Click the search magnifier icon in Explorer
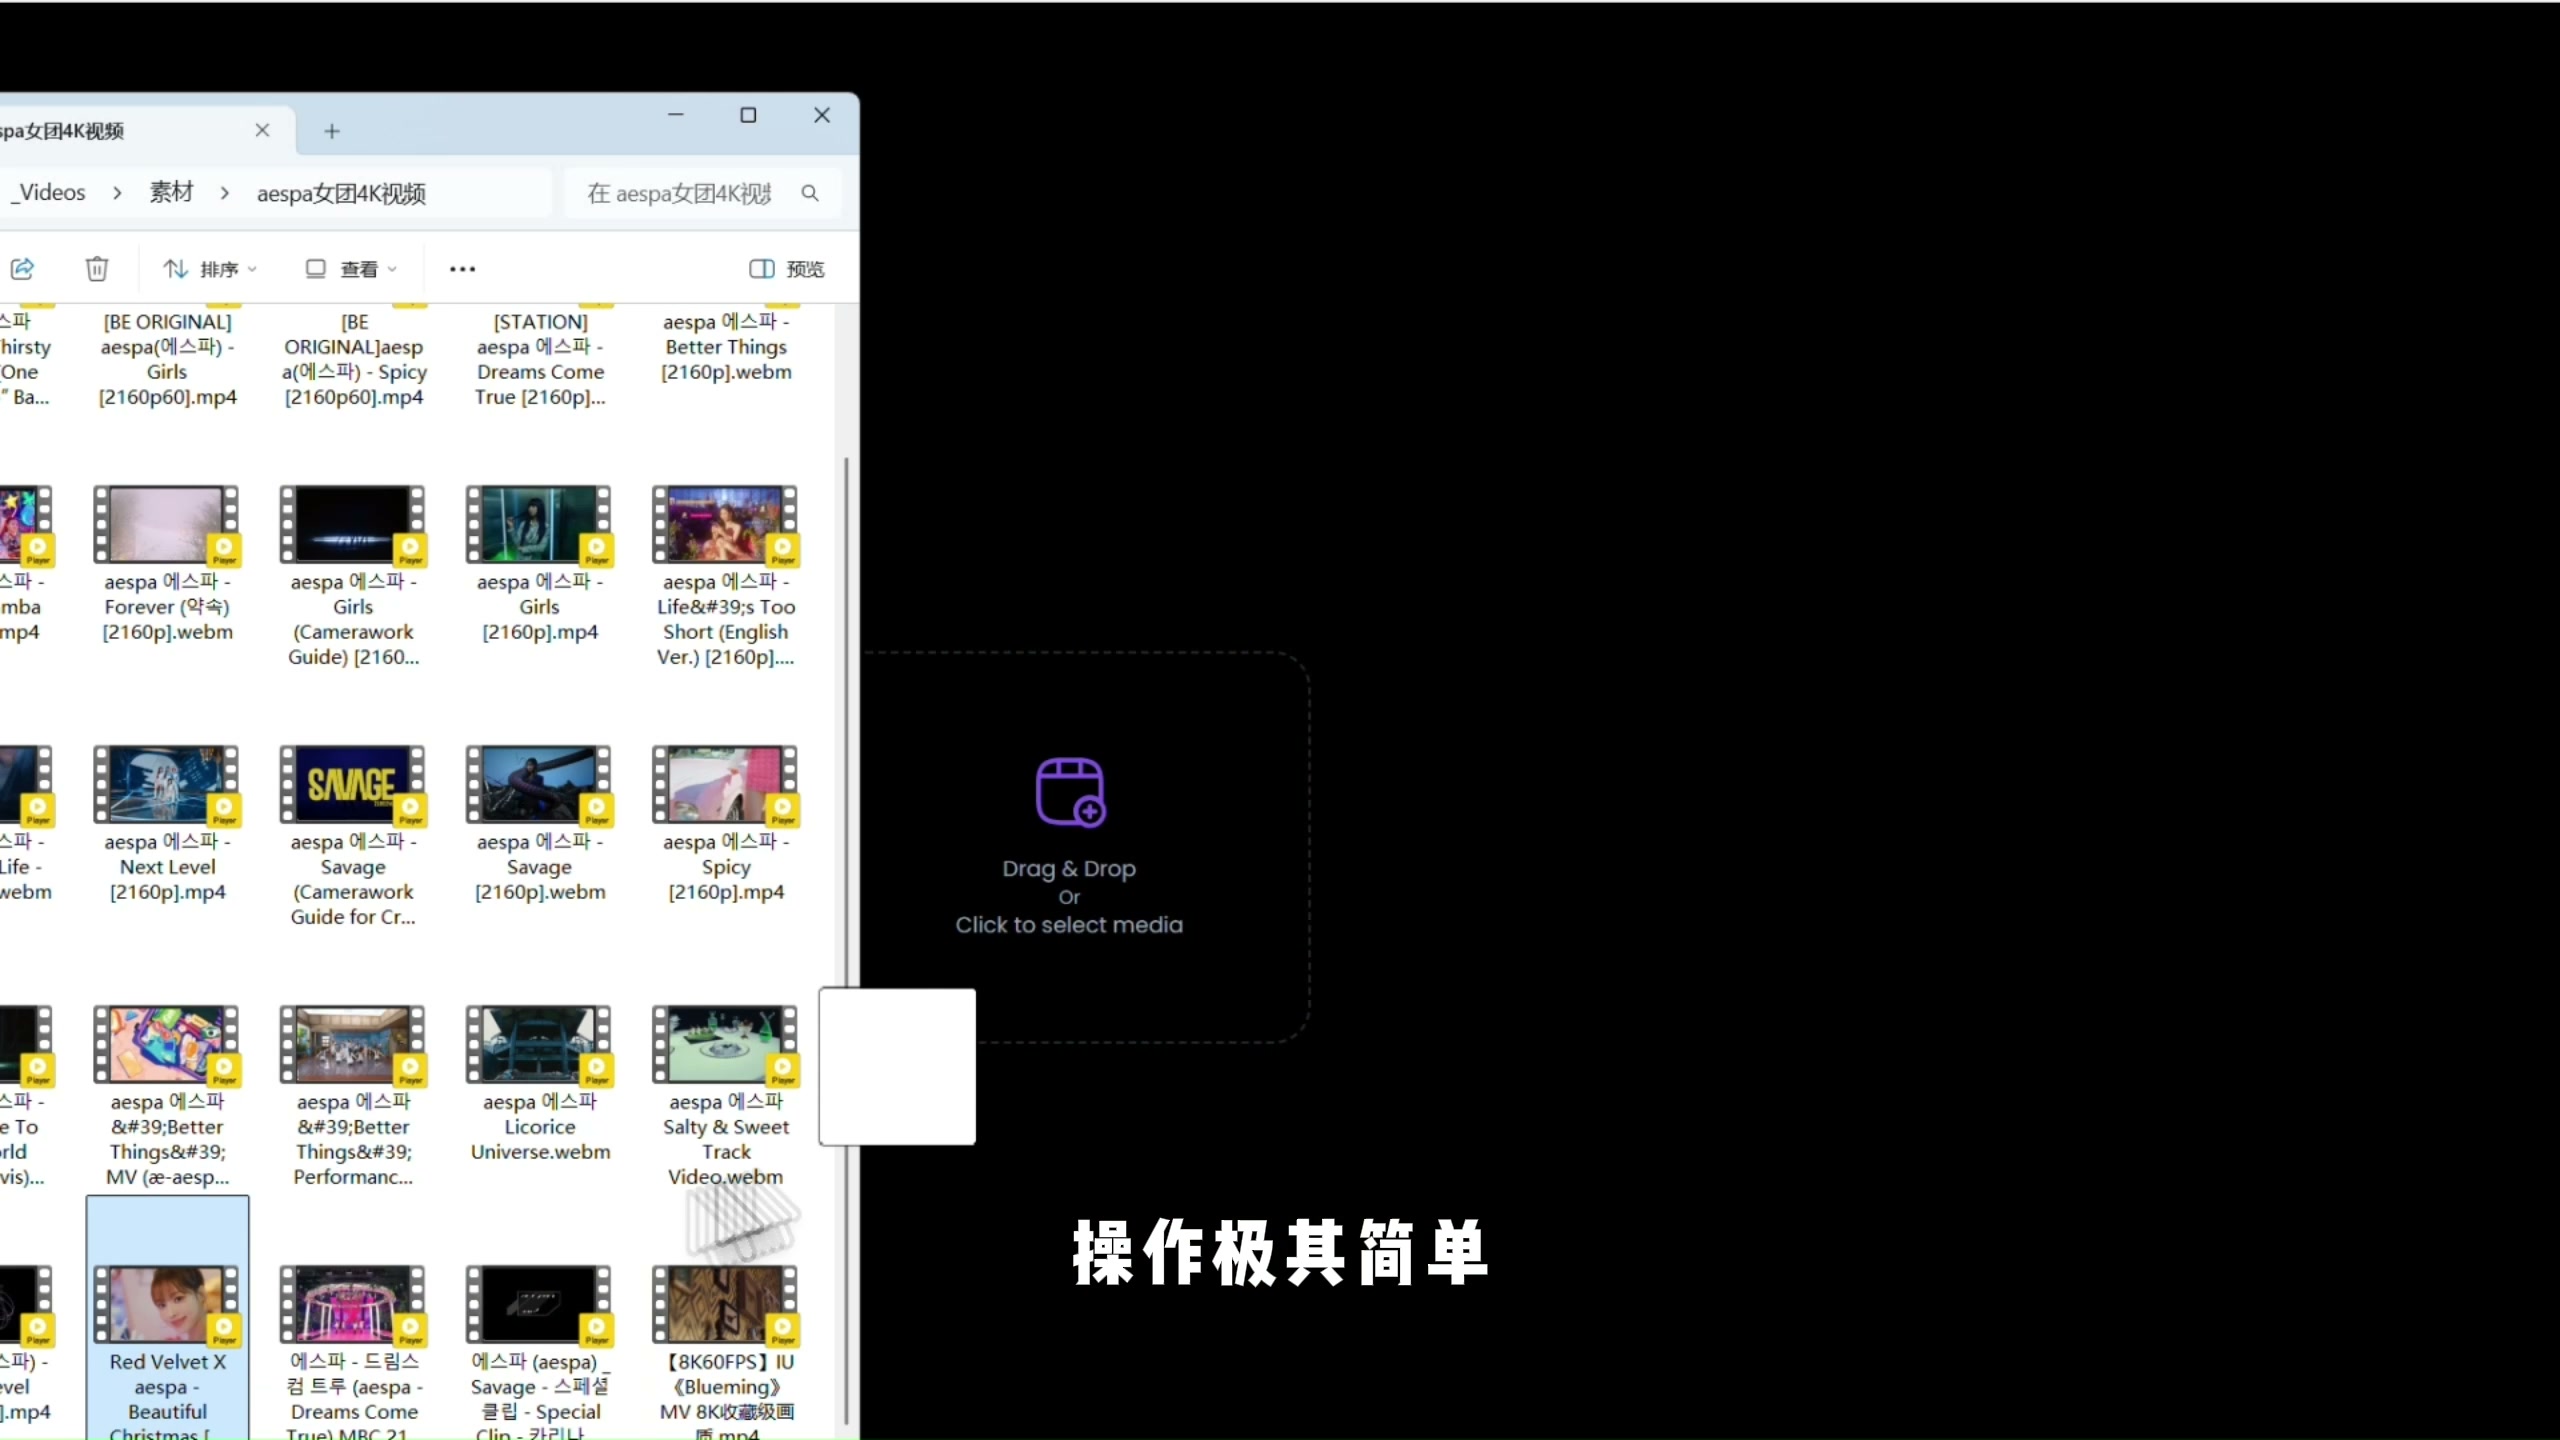This screenshot has height=1440, width=2560. click(810, 193)
